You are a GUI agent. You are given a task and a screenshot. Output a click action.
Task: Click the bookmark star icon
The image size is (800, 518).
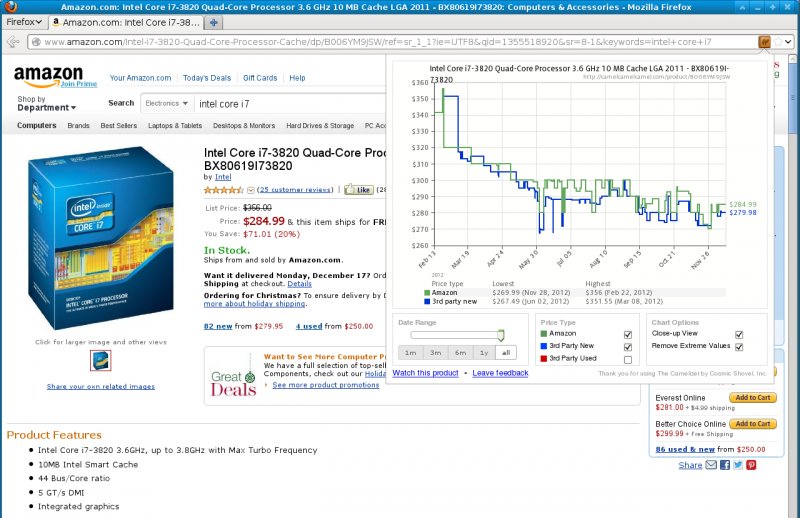[778, 42]
